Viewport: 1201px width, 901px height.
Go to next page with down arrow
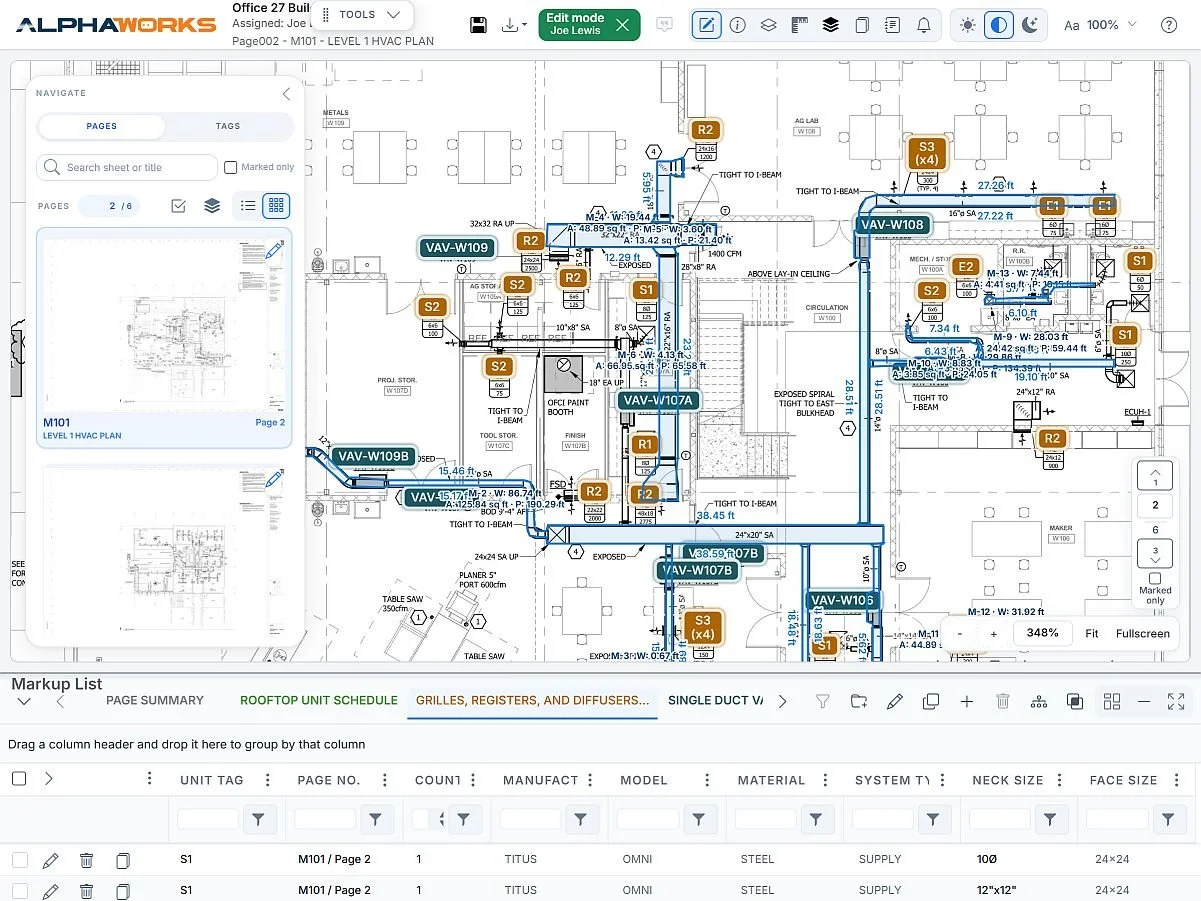coord(1155,553)
